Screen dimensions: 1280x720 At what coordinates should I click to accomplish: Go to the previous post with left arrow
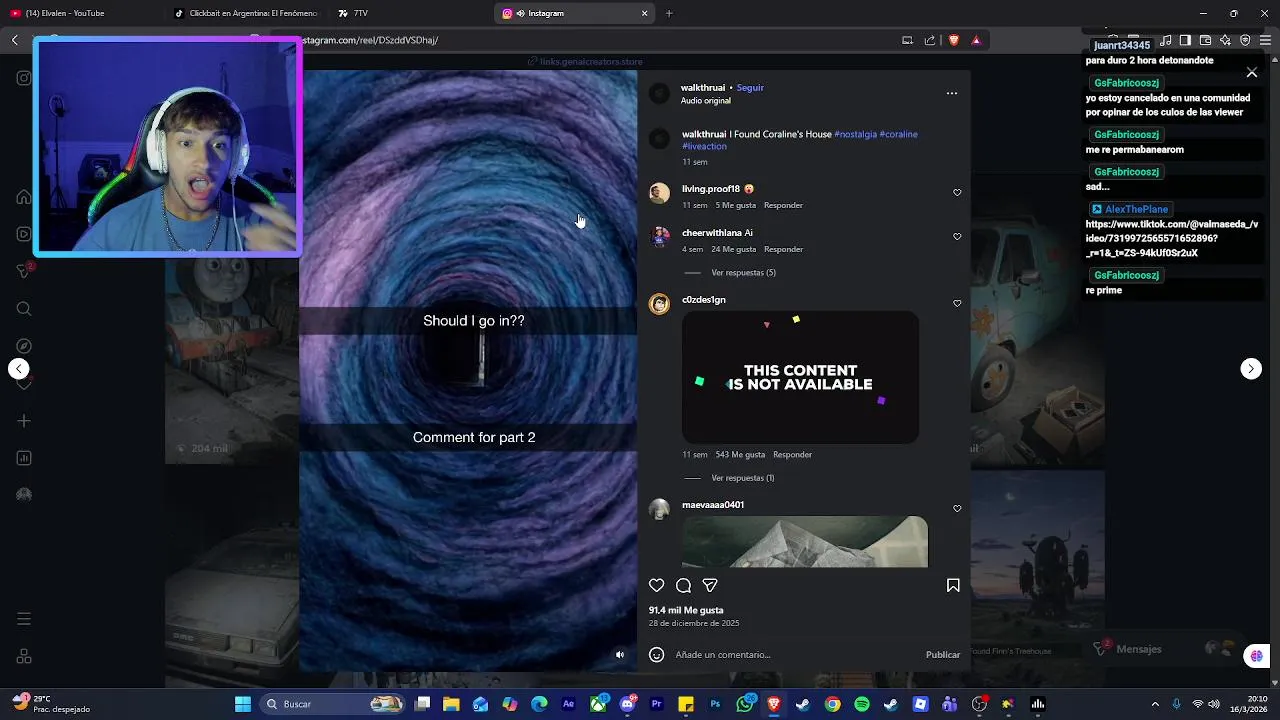pyautogui.click(x=19, y=369)
